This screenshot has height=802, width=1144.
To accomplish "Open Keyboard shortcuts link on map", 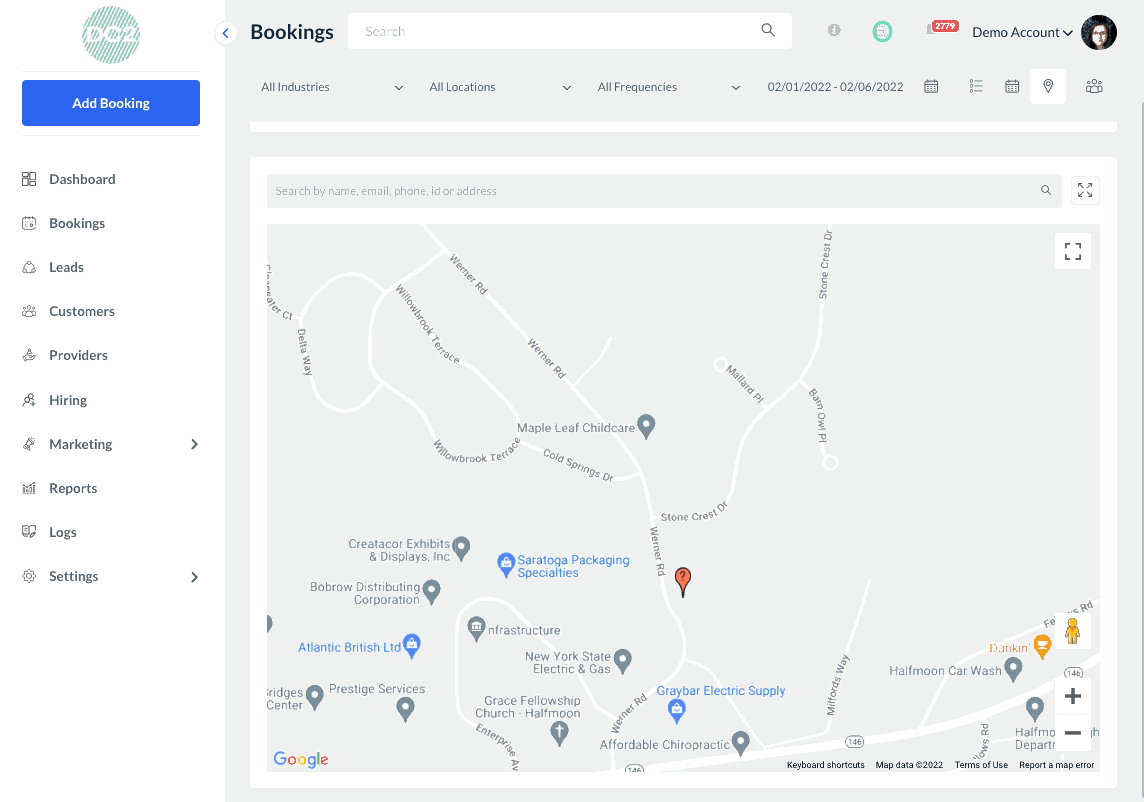I will pyautogui.click(x=825, y=765).
